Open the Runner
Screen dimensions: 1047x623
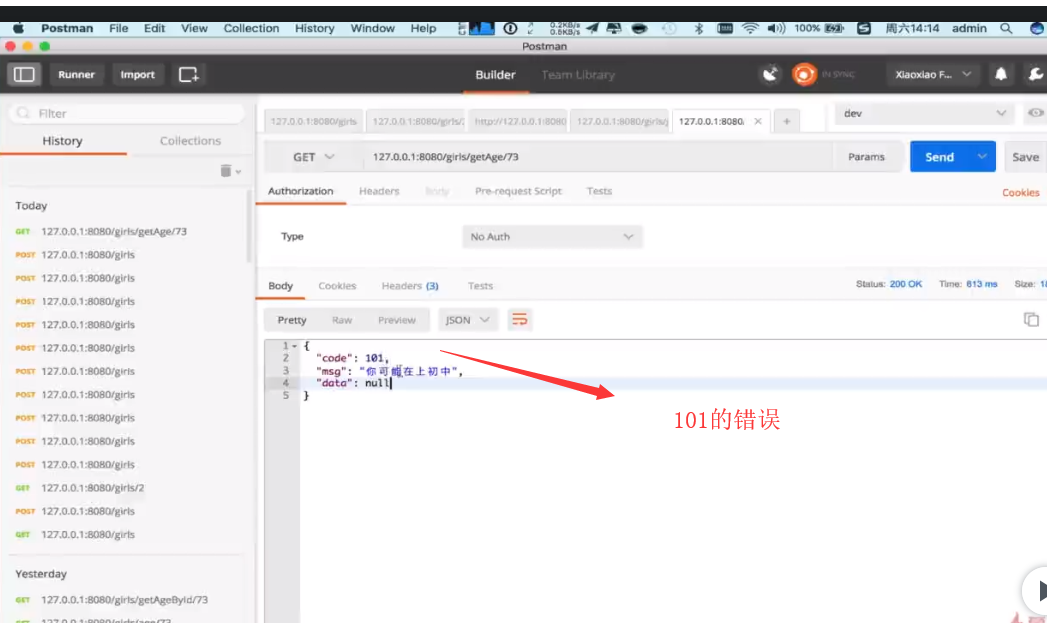[76, 74]
